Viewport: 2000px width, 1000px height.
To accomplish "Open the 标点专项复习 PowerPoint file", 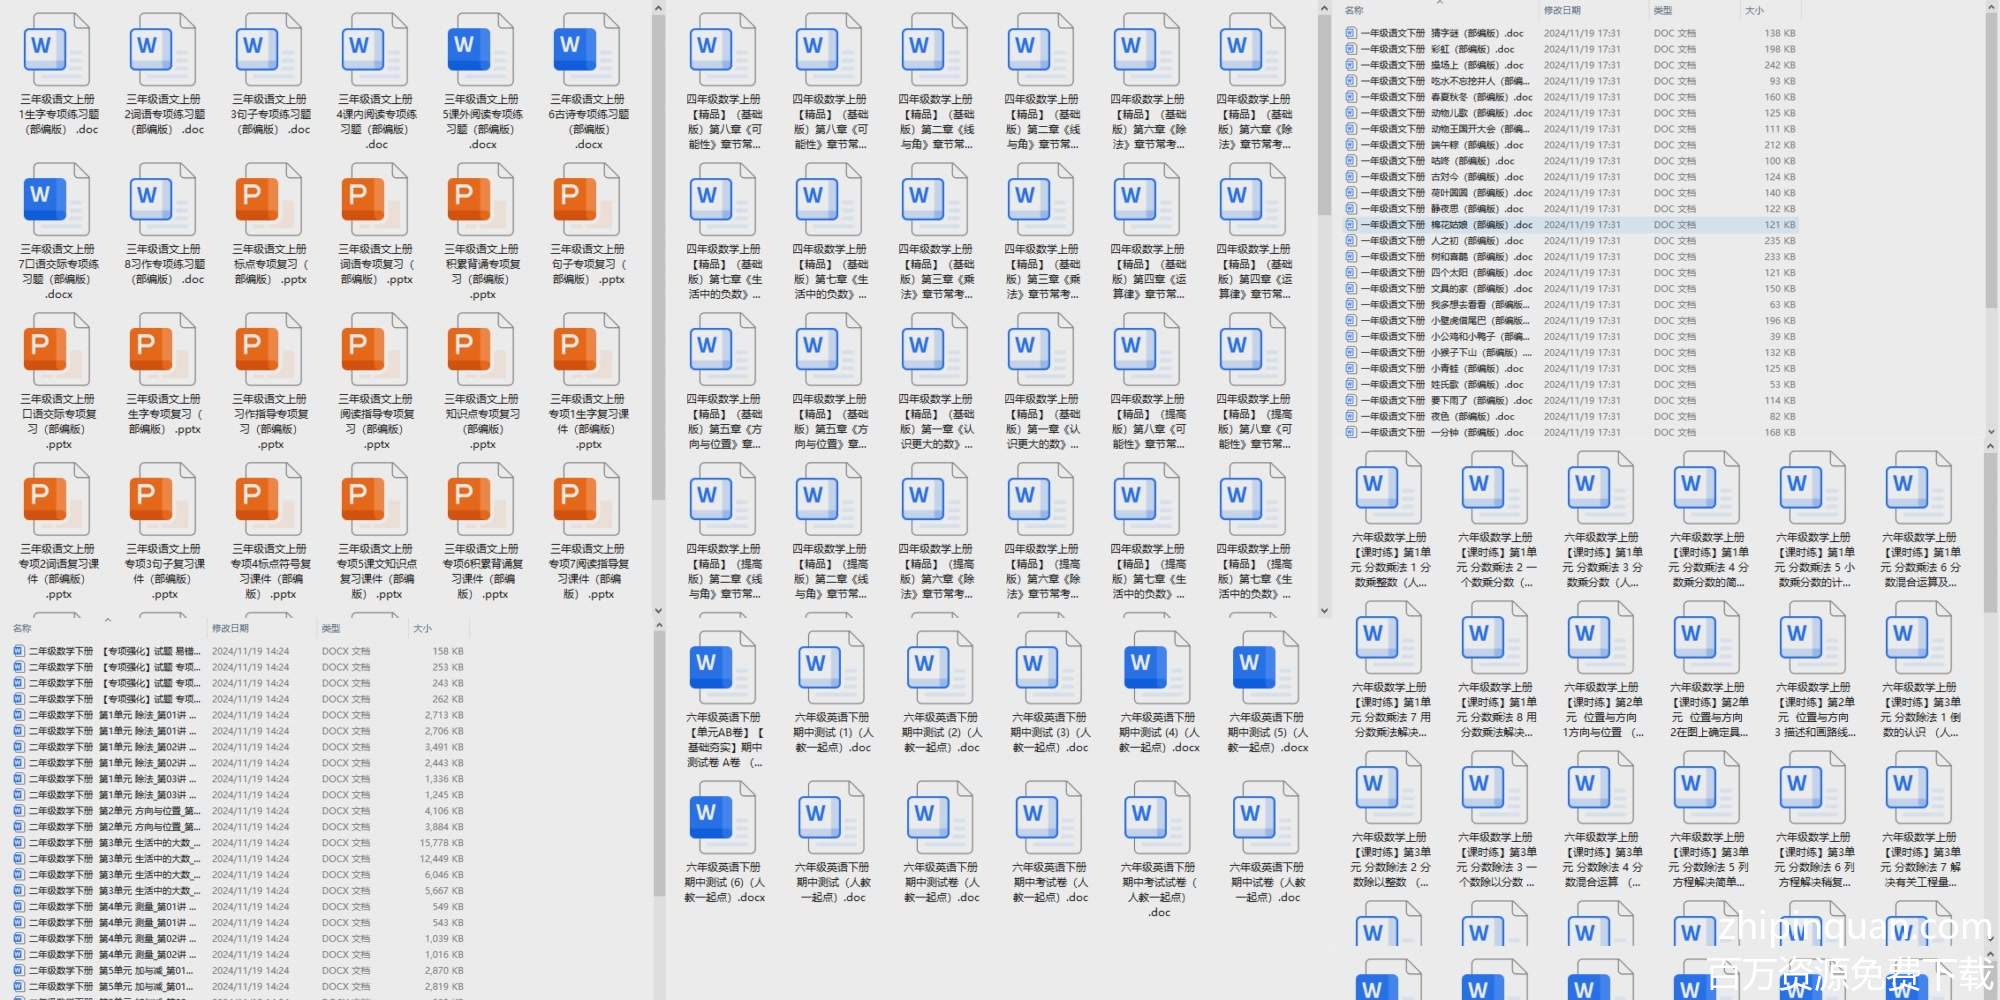I will pyautogui.click(x=270, y=200).
